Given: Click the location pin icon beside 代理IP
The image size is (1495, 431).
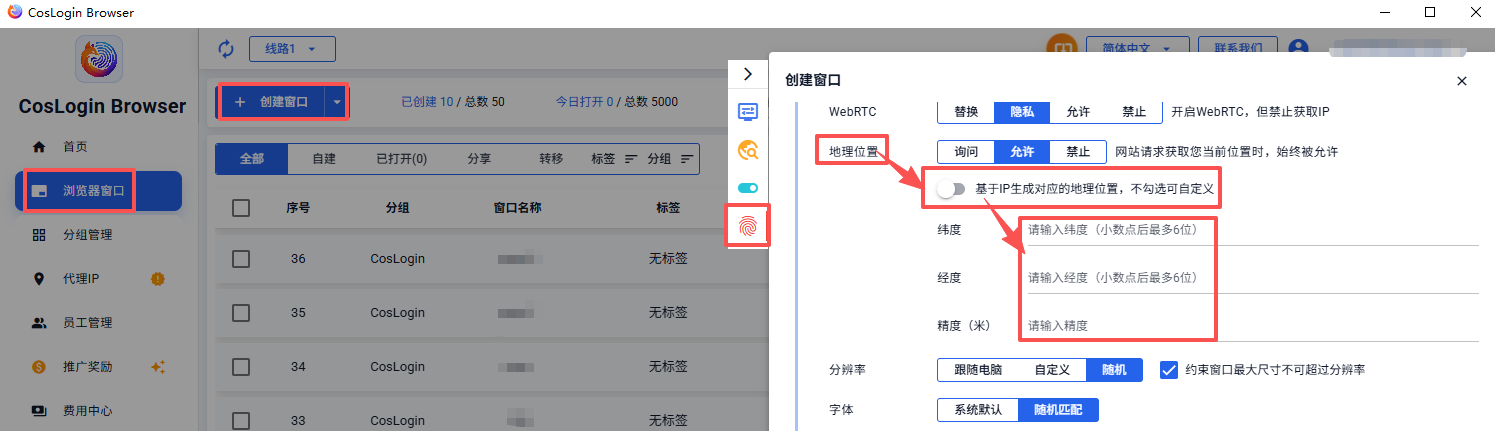Looking at the screenshot, I should point(40,279).
